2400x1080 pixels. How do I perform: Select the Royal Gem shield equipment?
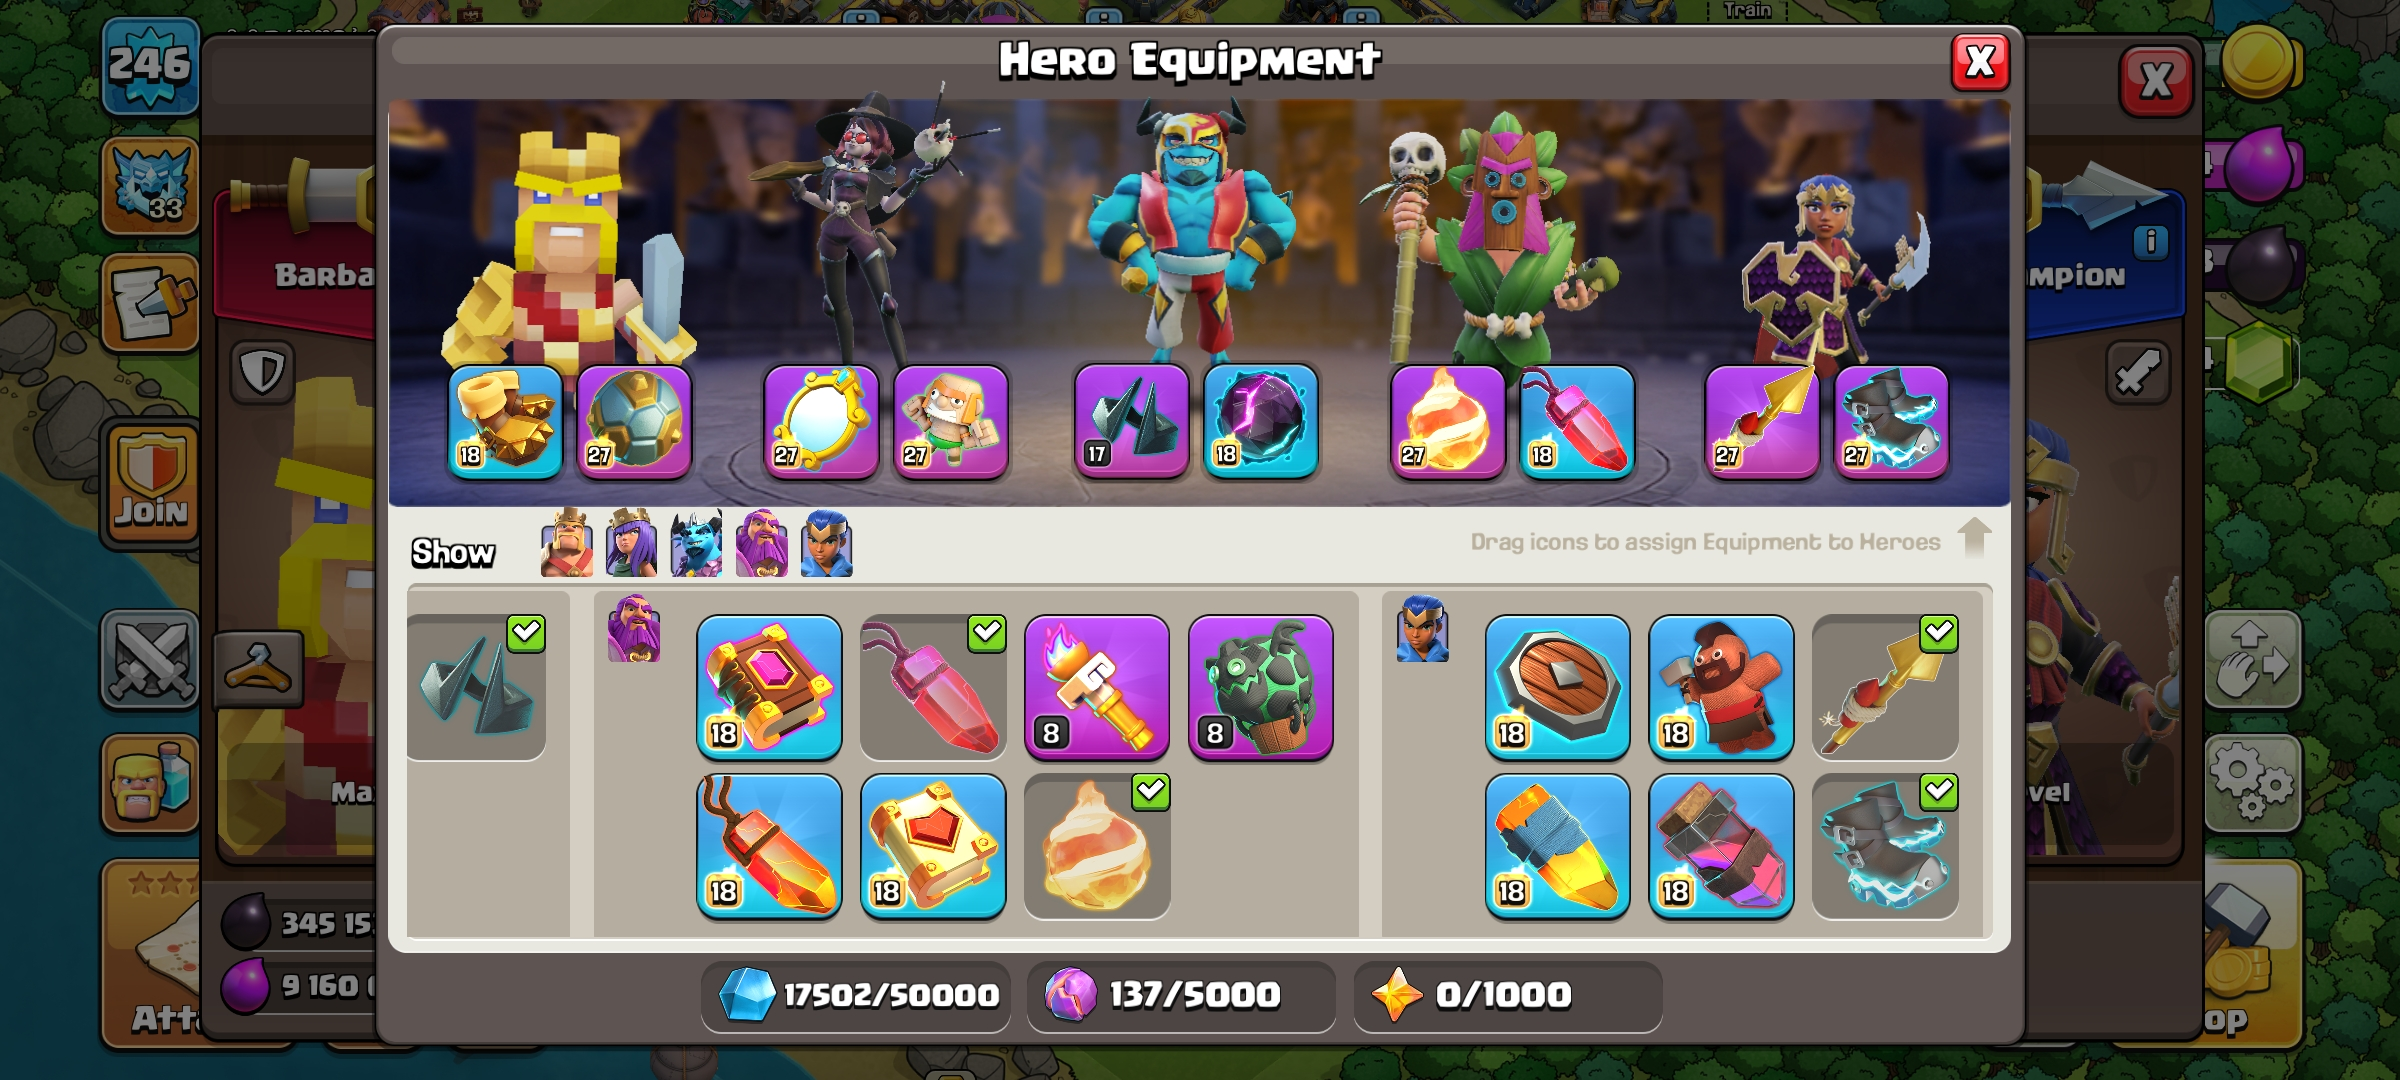(1557, 846)
